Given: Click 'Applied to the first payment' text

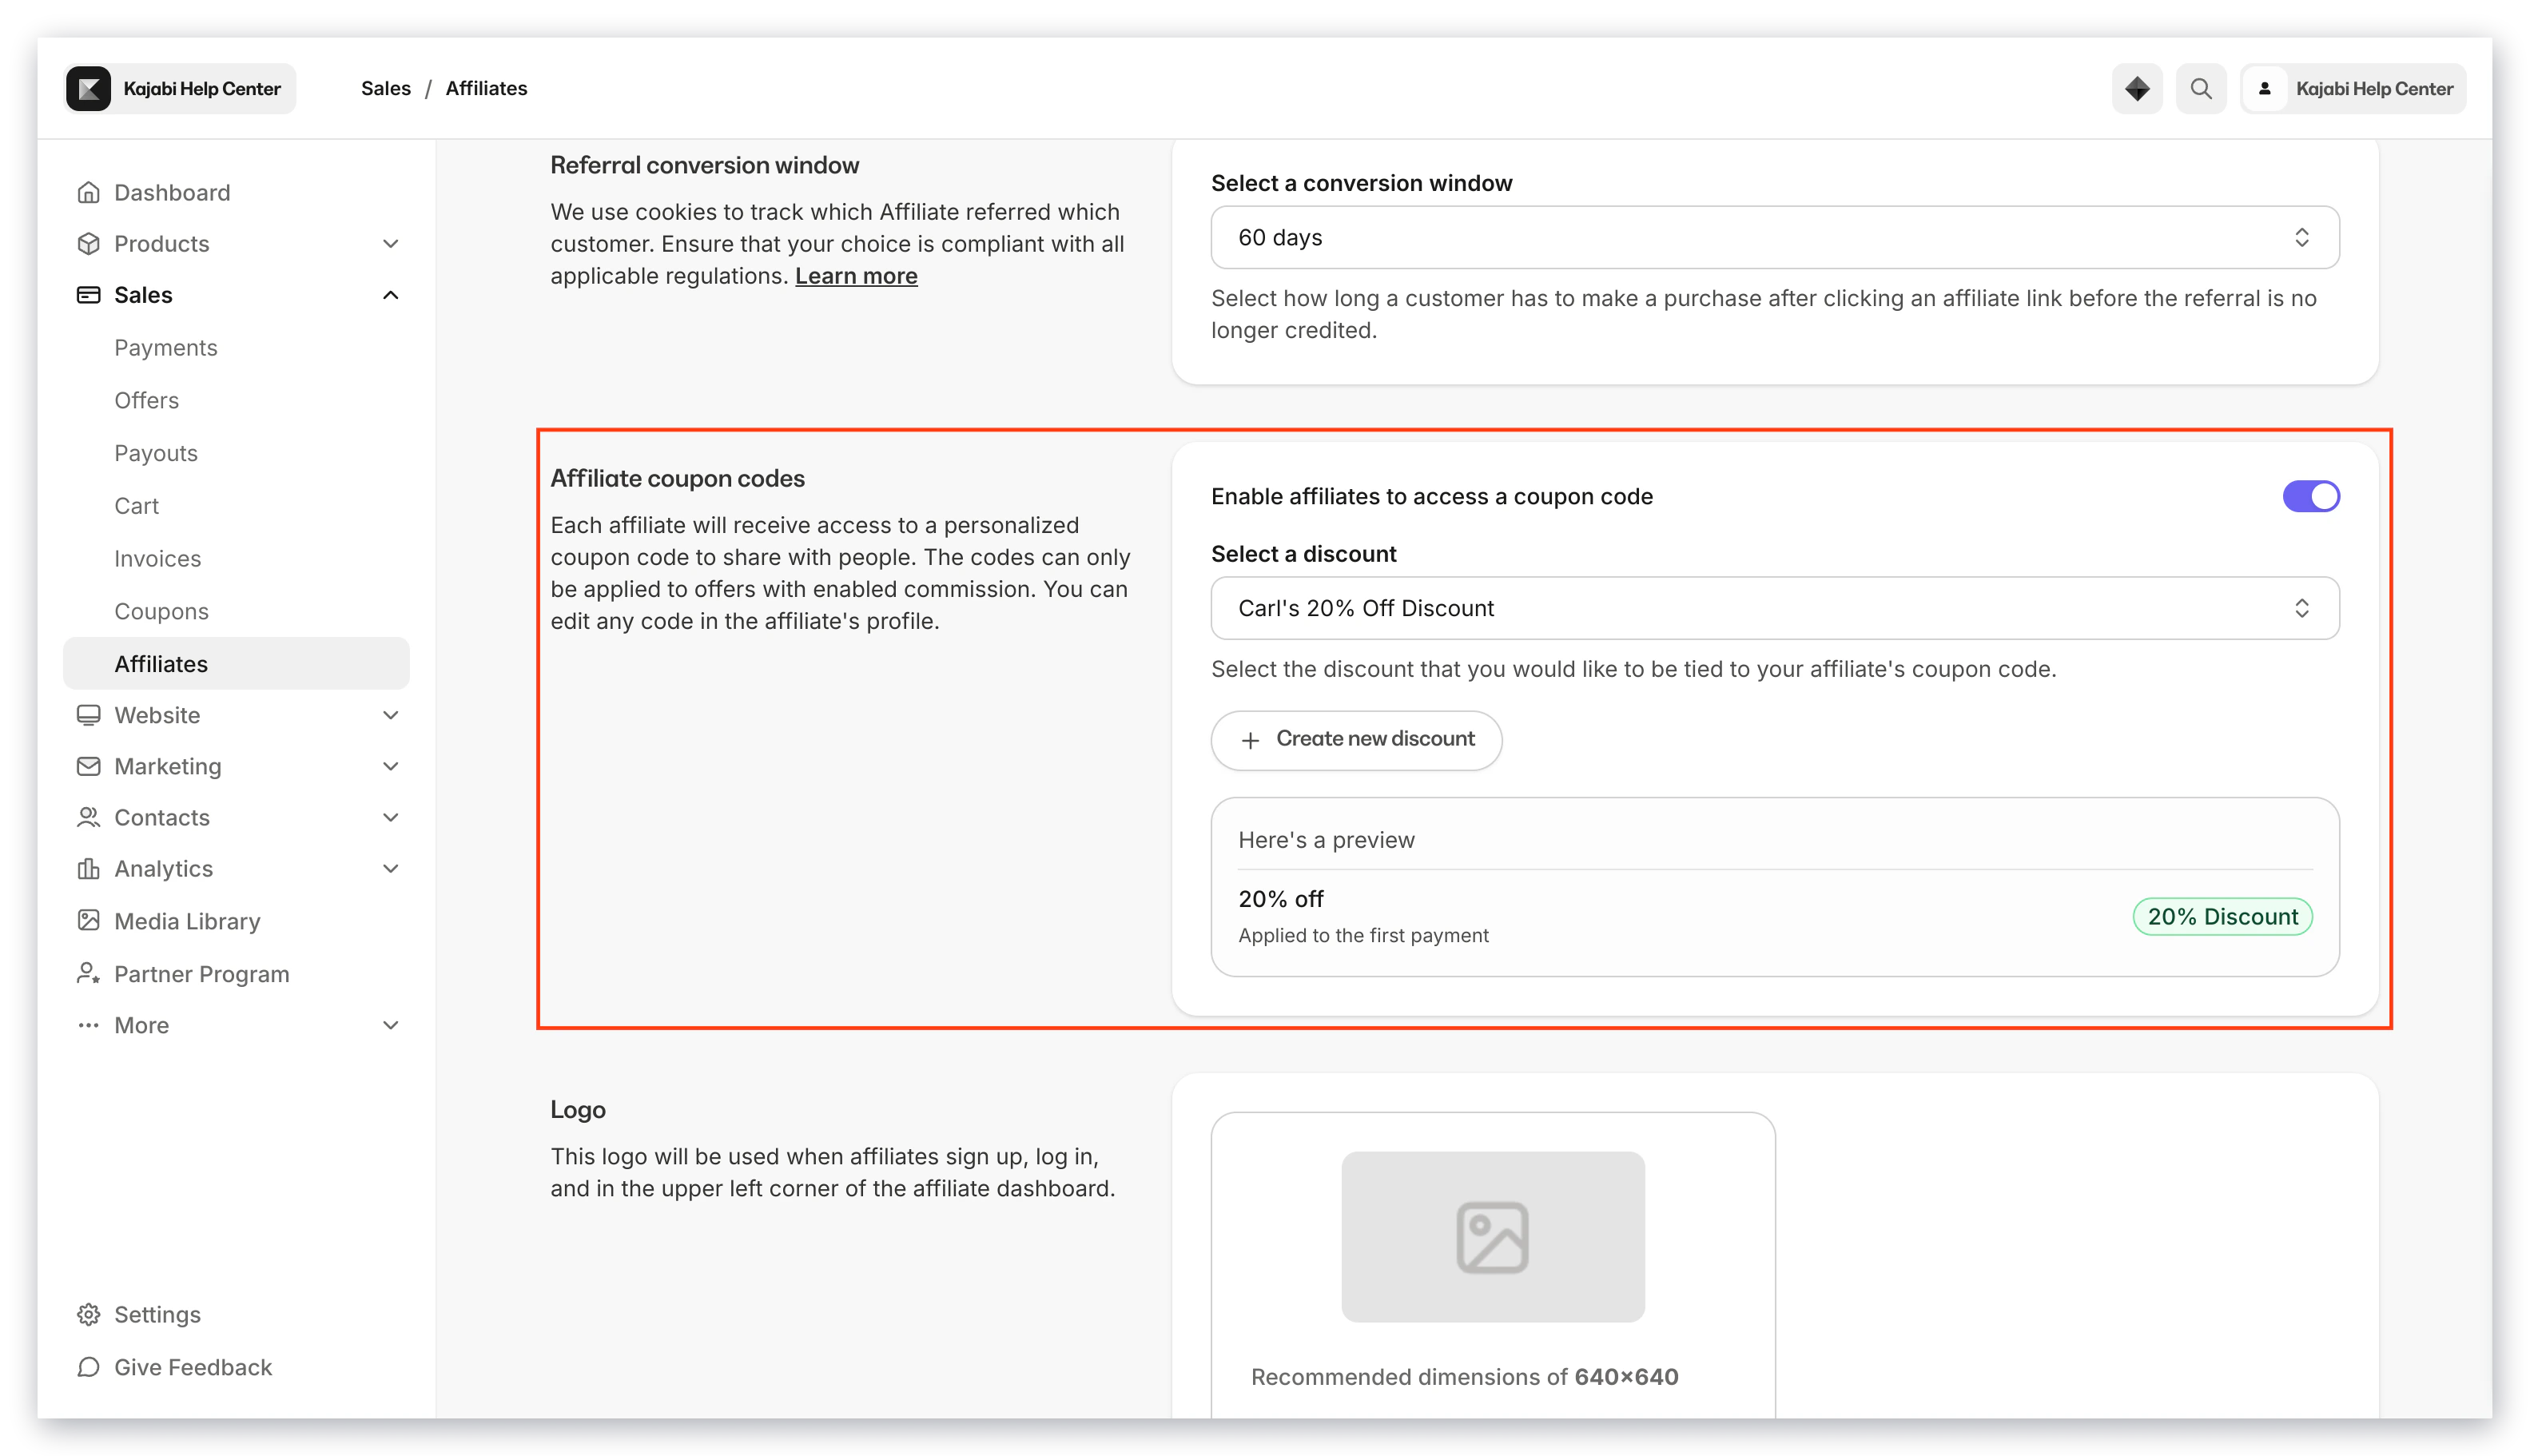Looking at the screenshot, I should [1363, 935].
